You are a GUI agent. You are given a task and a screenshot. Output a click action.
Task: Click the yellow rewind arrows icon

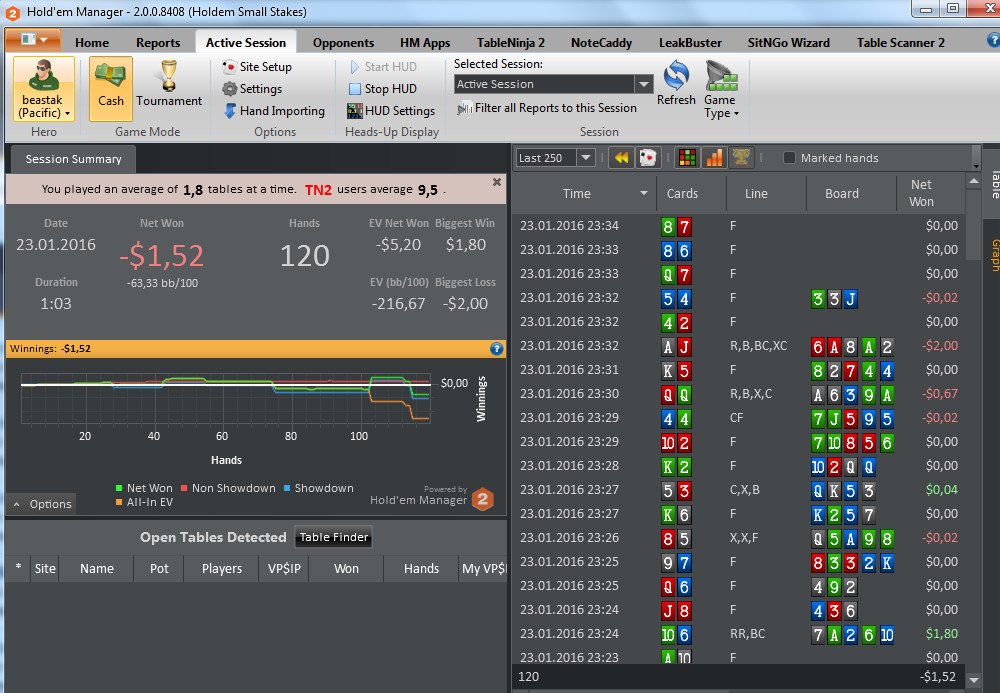coord(621,157)
